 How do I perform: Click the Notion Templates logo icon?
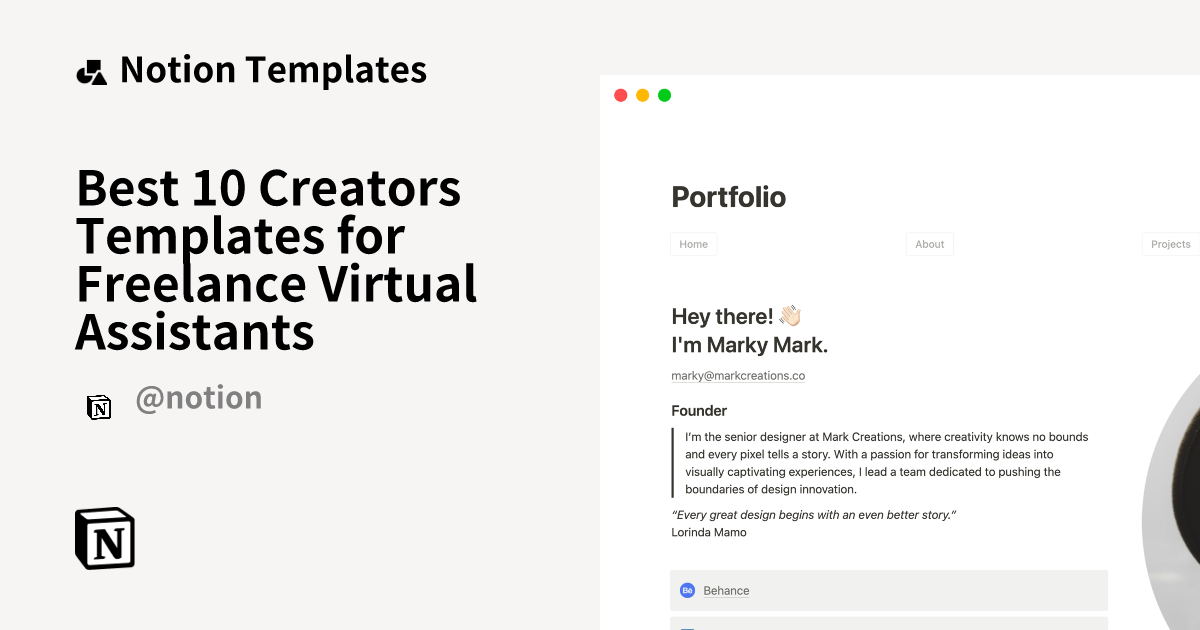[x=91, y=69]
